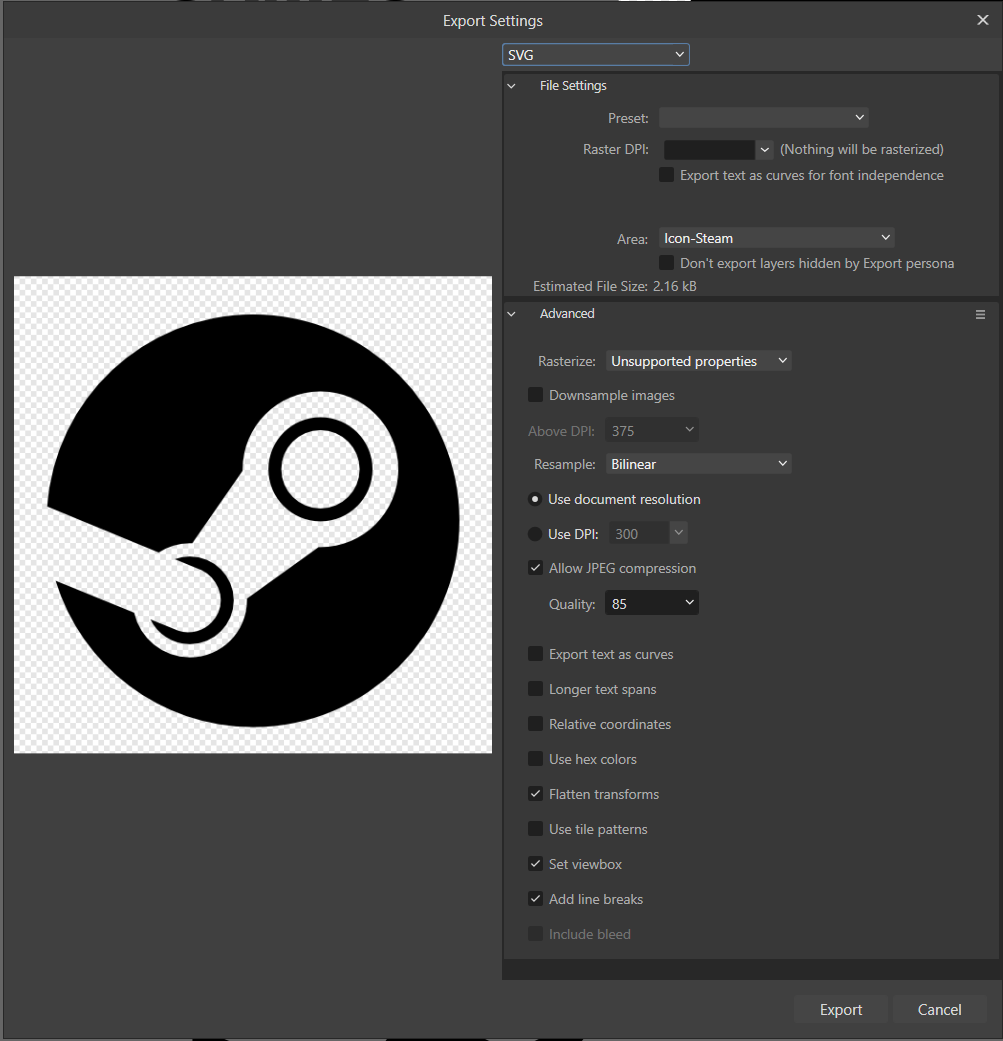This screenshot has height=1041, width=1003.
Task: Click the Estimated File Size 2.16 kB text
Action: [615, 286]
